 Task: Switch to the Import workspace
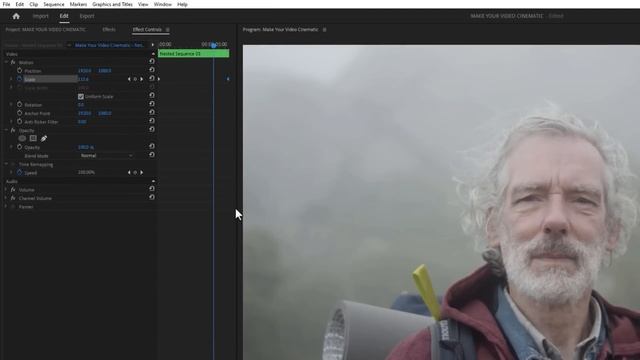(x=40, y=16)
